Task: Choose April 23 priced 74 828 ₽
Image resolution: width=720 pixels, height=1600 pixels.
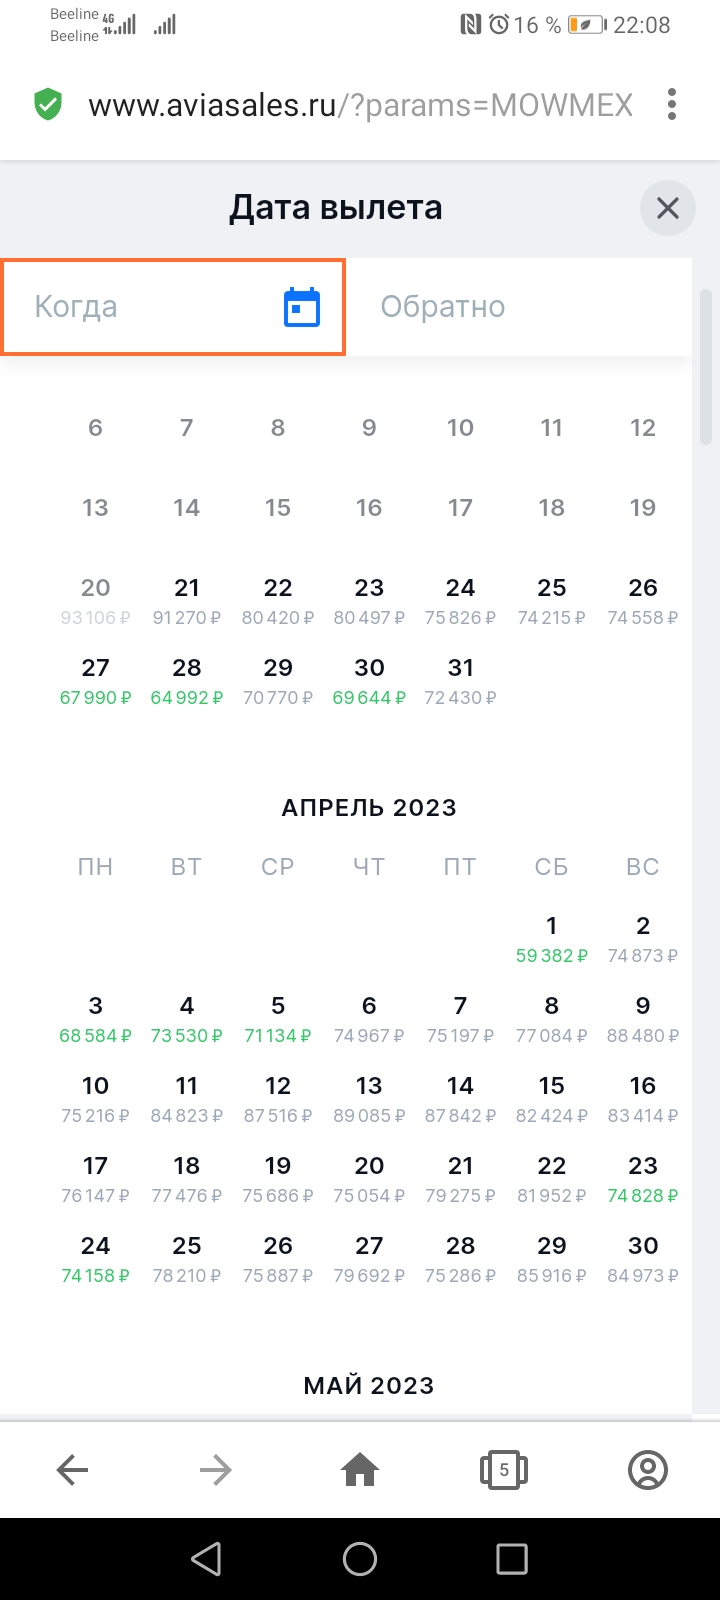Action: click(x=643, y=1179)
